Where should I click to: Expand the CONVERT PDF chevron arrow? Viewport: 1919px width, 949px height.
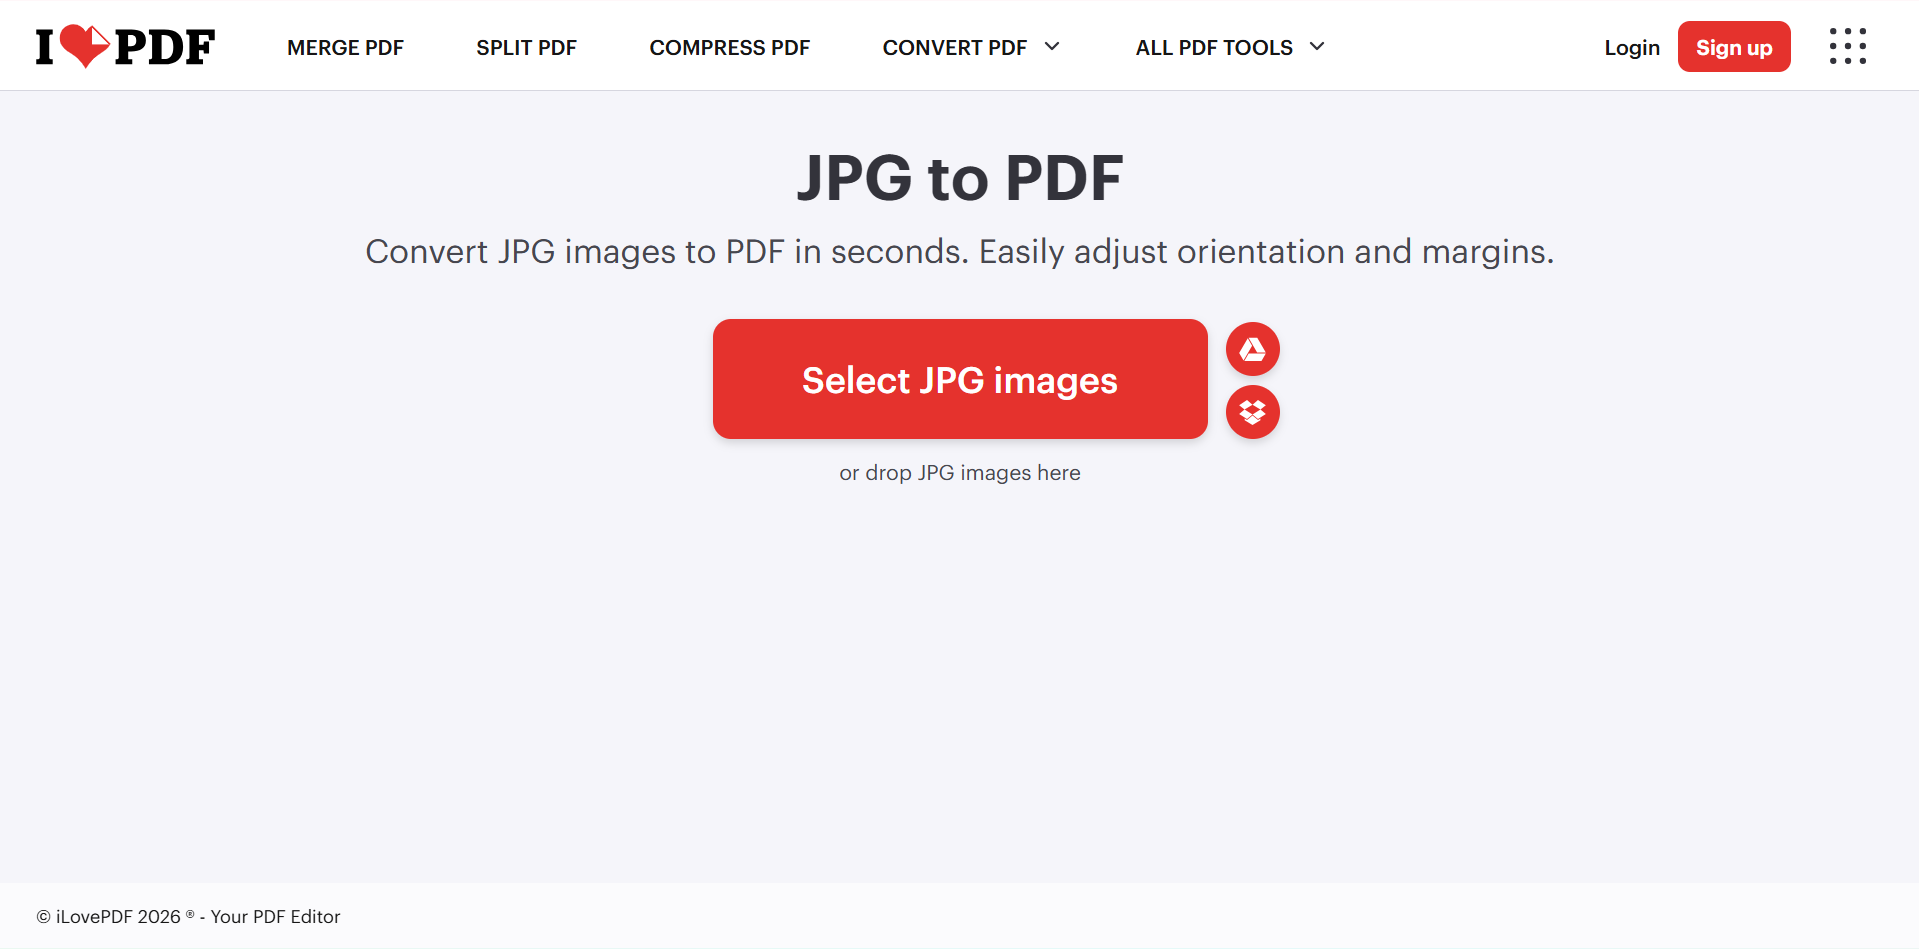pyautogui.click(x=1052, y=46)
